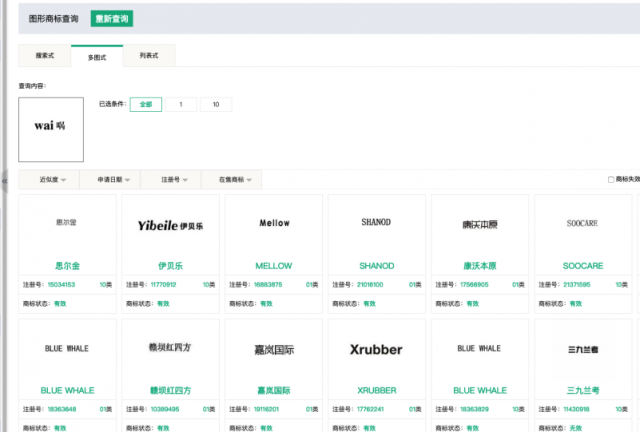Open the 申请日期 sort dropdown
The width and height of the screenshot is (640, 432).
[x=110, y=180]
